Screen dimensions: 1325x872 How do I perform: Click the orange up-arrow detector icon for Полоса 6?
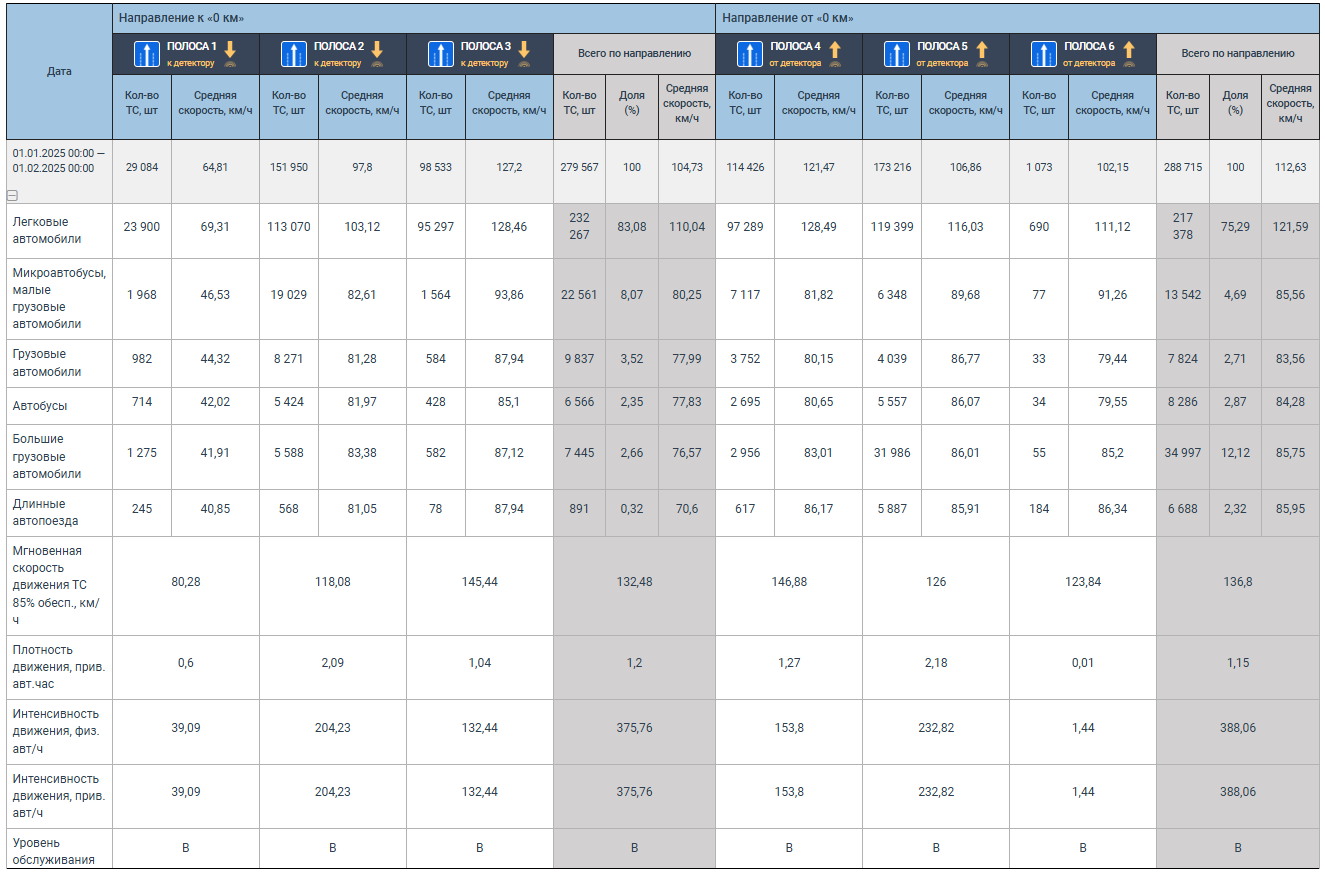1129,54
